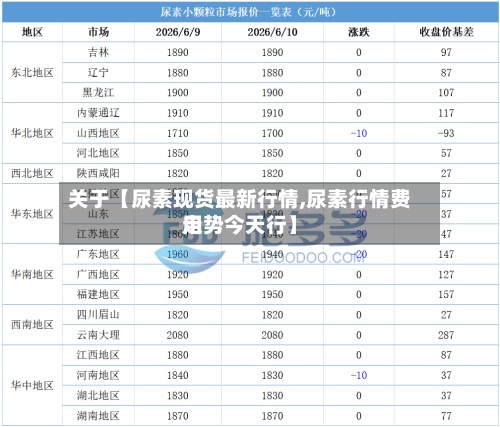Click the 2026/6/9 price 1950 for 福建地区

[x=178, y=295]
